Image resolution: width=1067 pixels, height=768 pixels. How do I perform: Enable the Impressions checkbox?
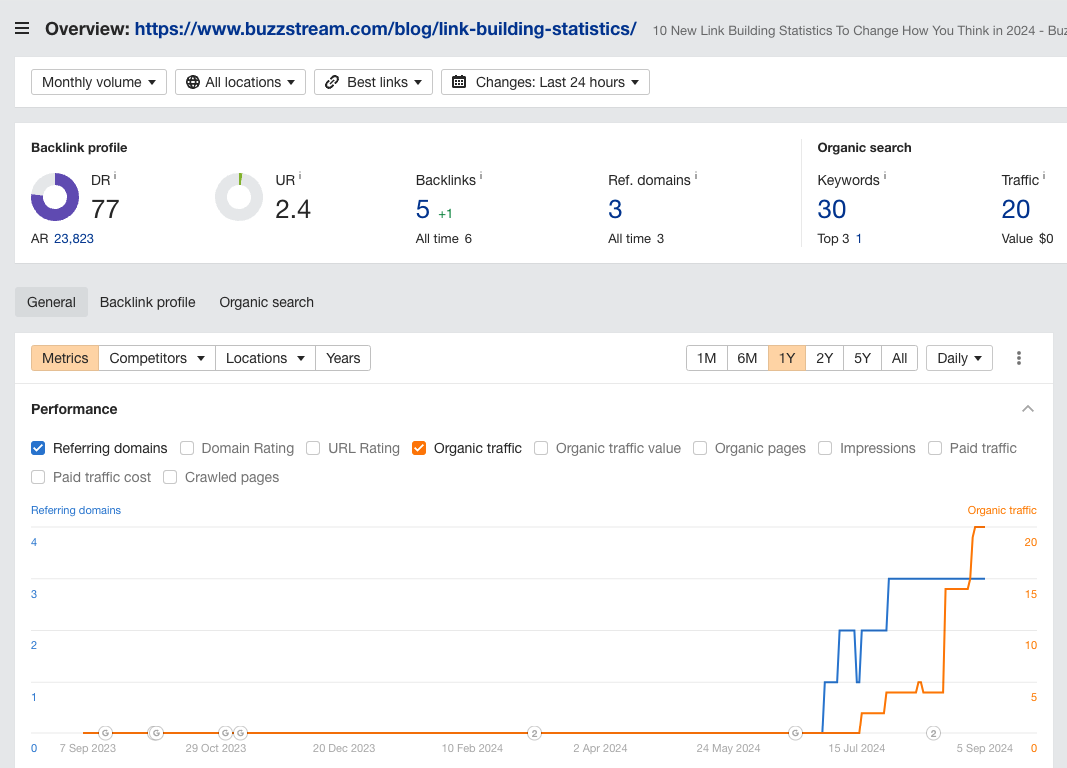pos(825,448)
